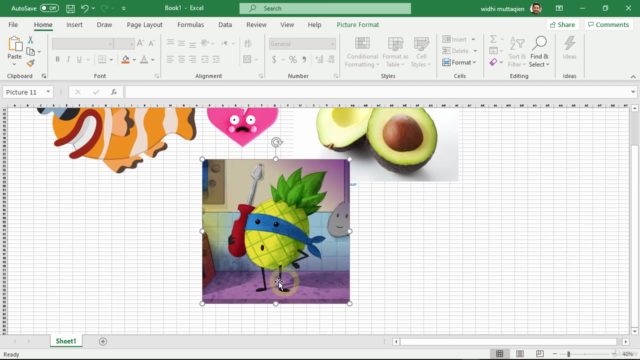Open the File menu

pyautogui.click(x=13, y=25)
